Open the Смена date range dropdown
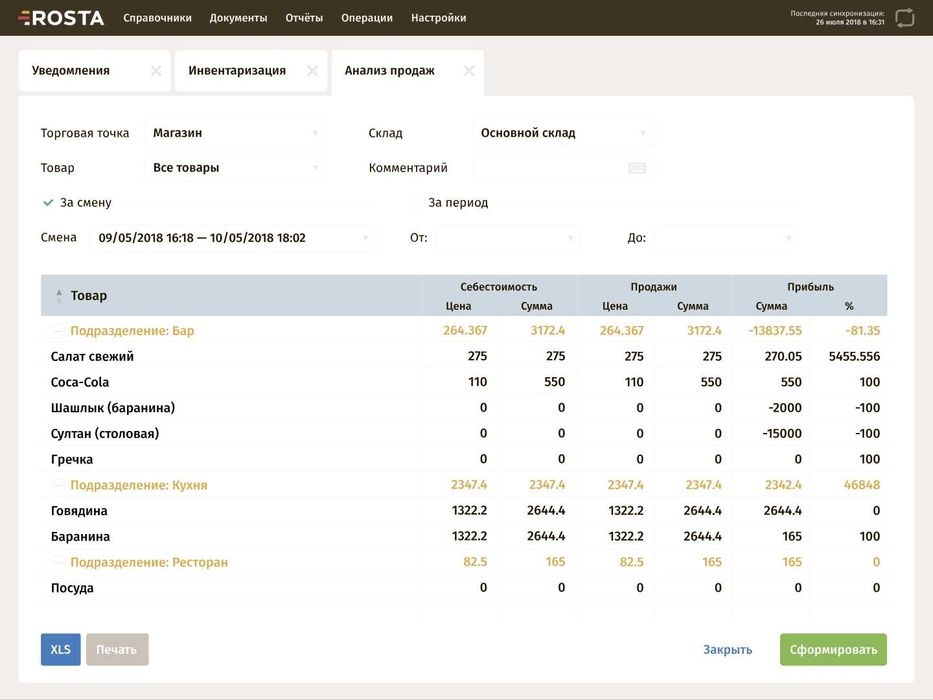 point(230,238)
